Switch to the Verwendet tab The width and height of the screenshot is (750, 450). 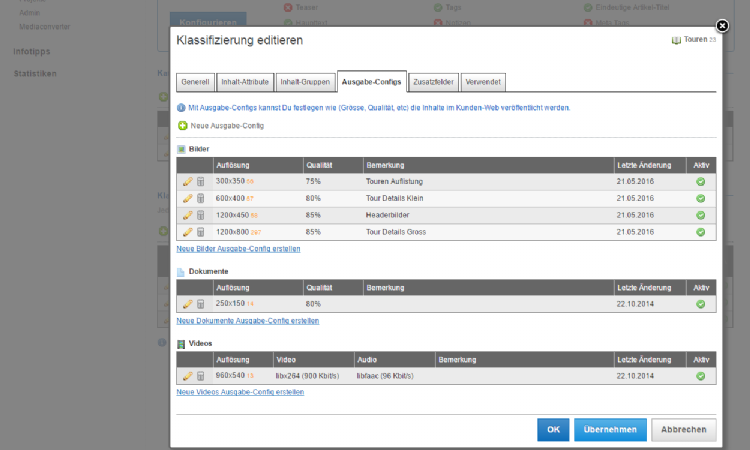point(483,81)
